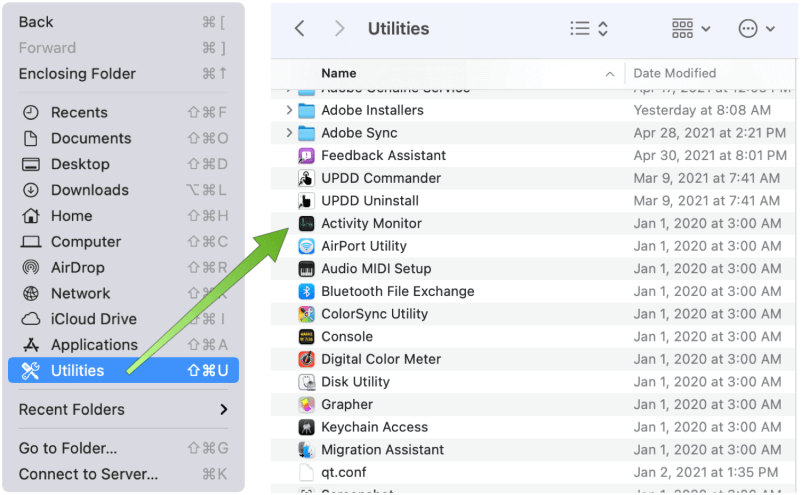This screenshot has width=801, height=495.
Task: Open the ellipsis action menu
Action: [756, 29]
